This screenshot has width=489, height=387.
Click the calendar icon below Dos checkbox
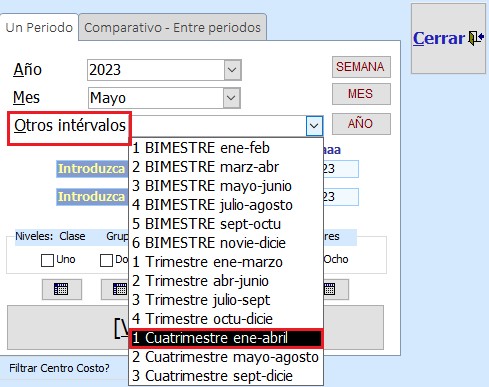115,289
